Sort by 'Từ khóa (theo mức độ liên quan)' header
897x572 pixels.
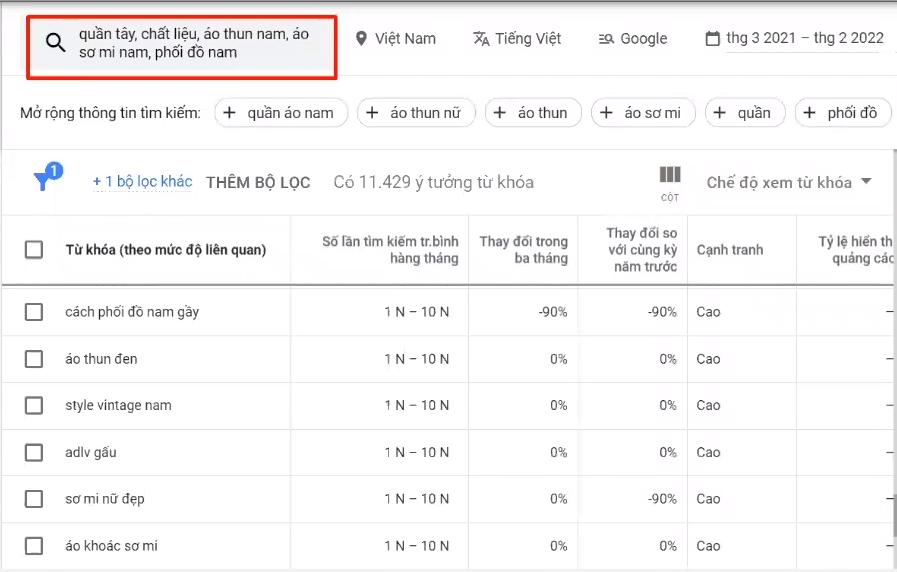coord(166,249)
